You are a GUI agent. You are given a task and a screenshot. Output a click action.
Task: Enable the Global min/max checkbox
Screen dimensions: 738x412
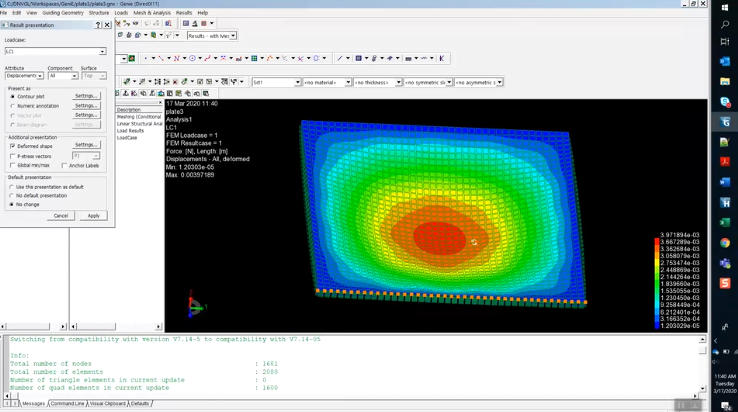(13, 165)
